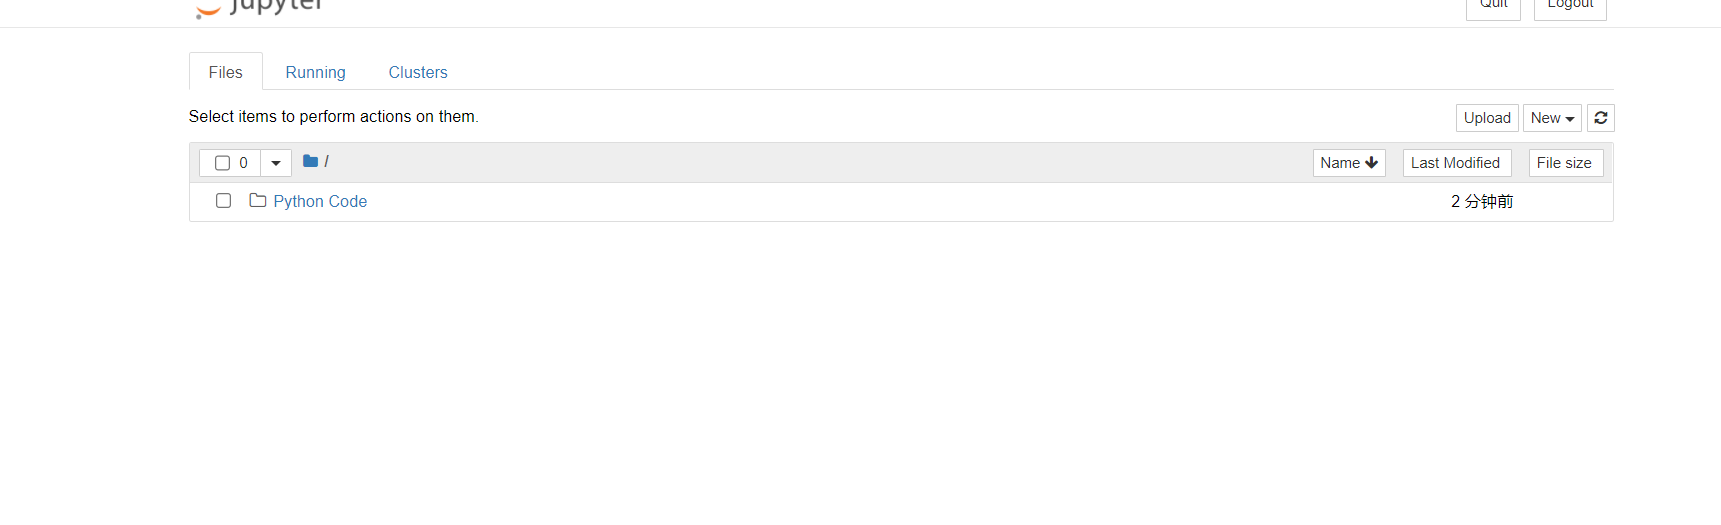1721x525 pixels.
Task: Open the New dropdown menu
Action: pos(1551,118)
